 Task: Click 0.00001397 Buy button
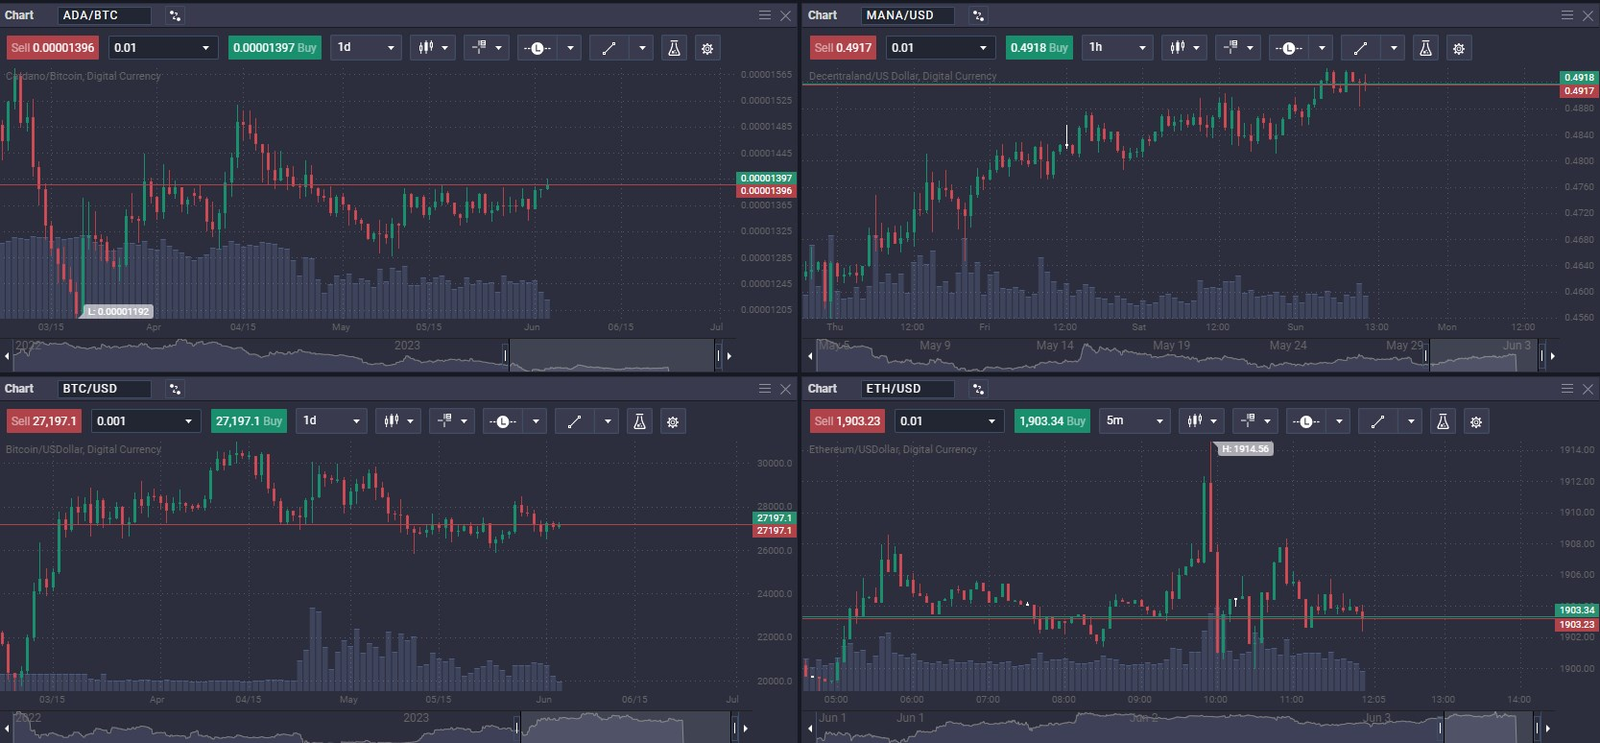(275, 48)
